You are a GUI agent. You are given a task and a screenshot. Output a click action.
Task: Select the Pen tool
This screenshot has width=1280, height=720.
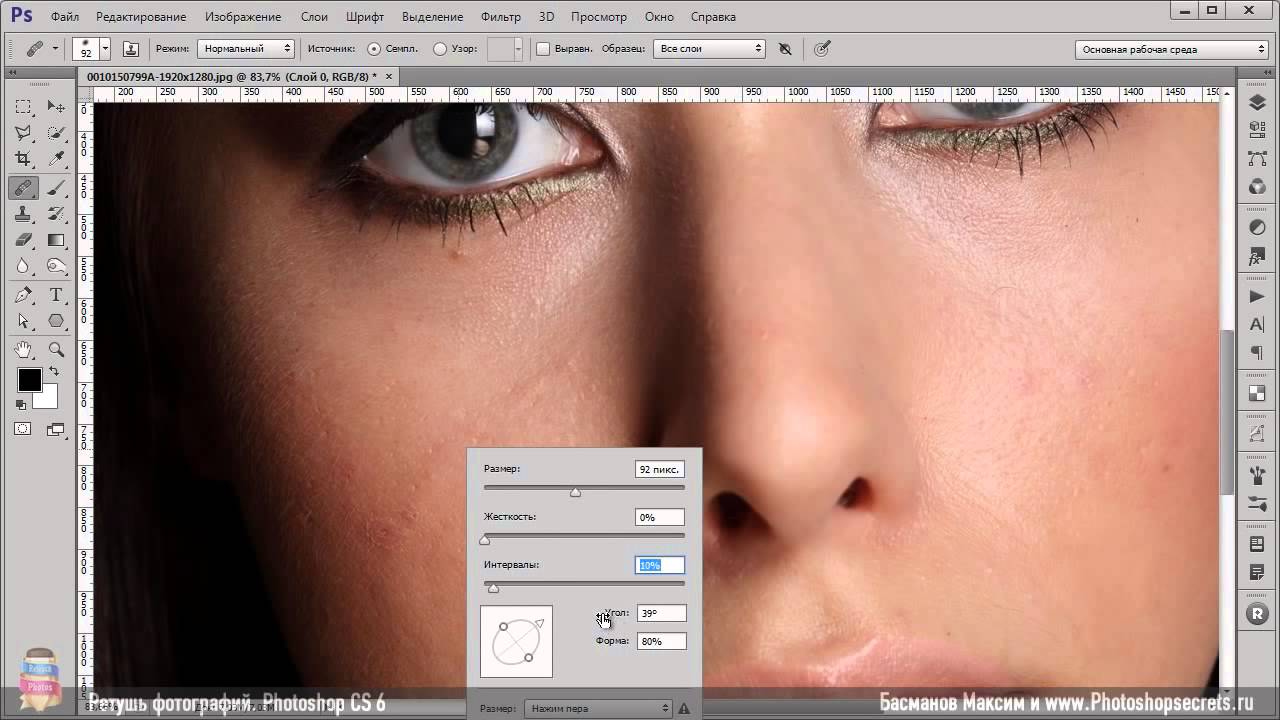[23, 295]
